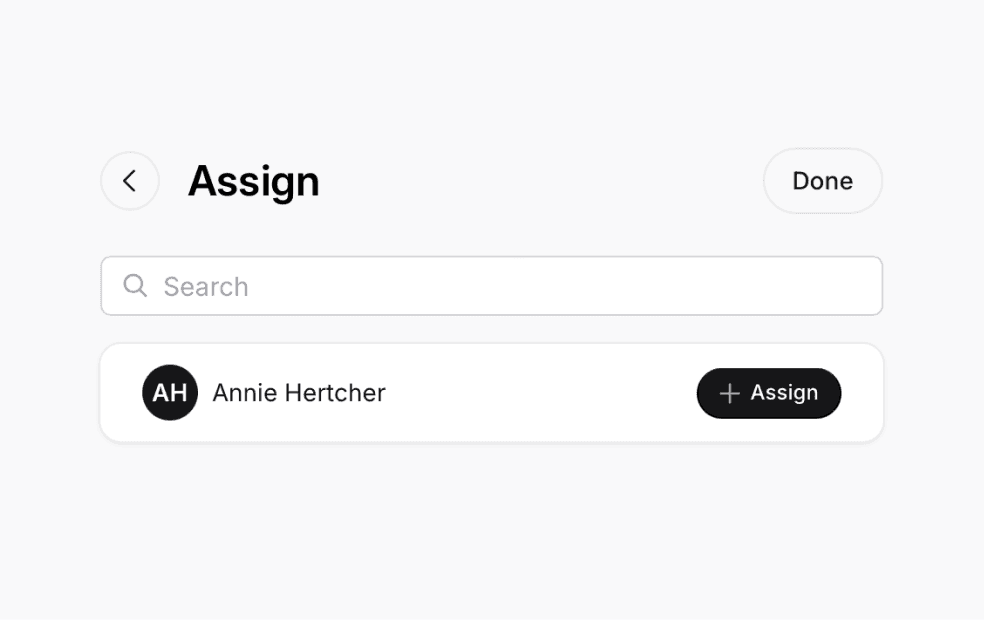Confirm assignments by clicking Done
The image size is (984, 620).
(x=822, y=181)
